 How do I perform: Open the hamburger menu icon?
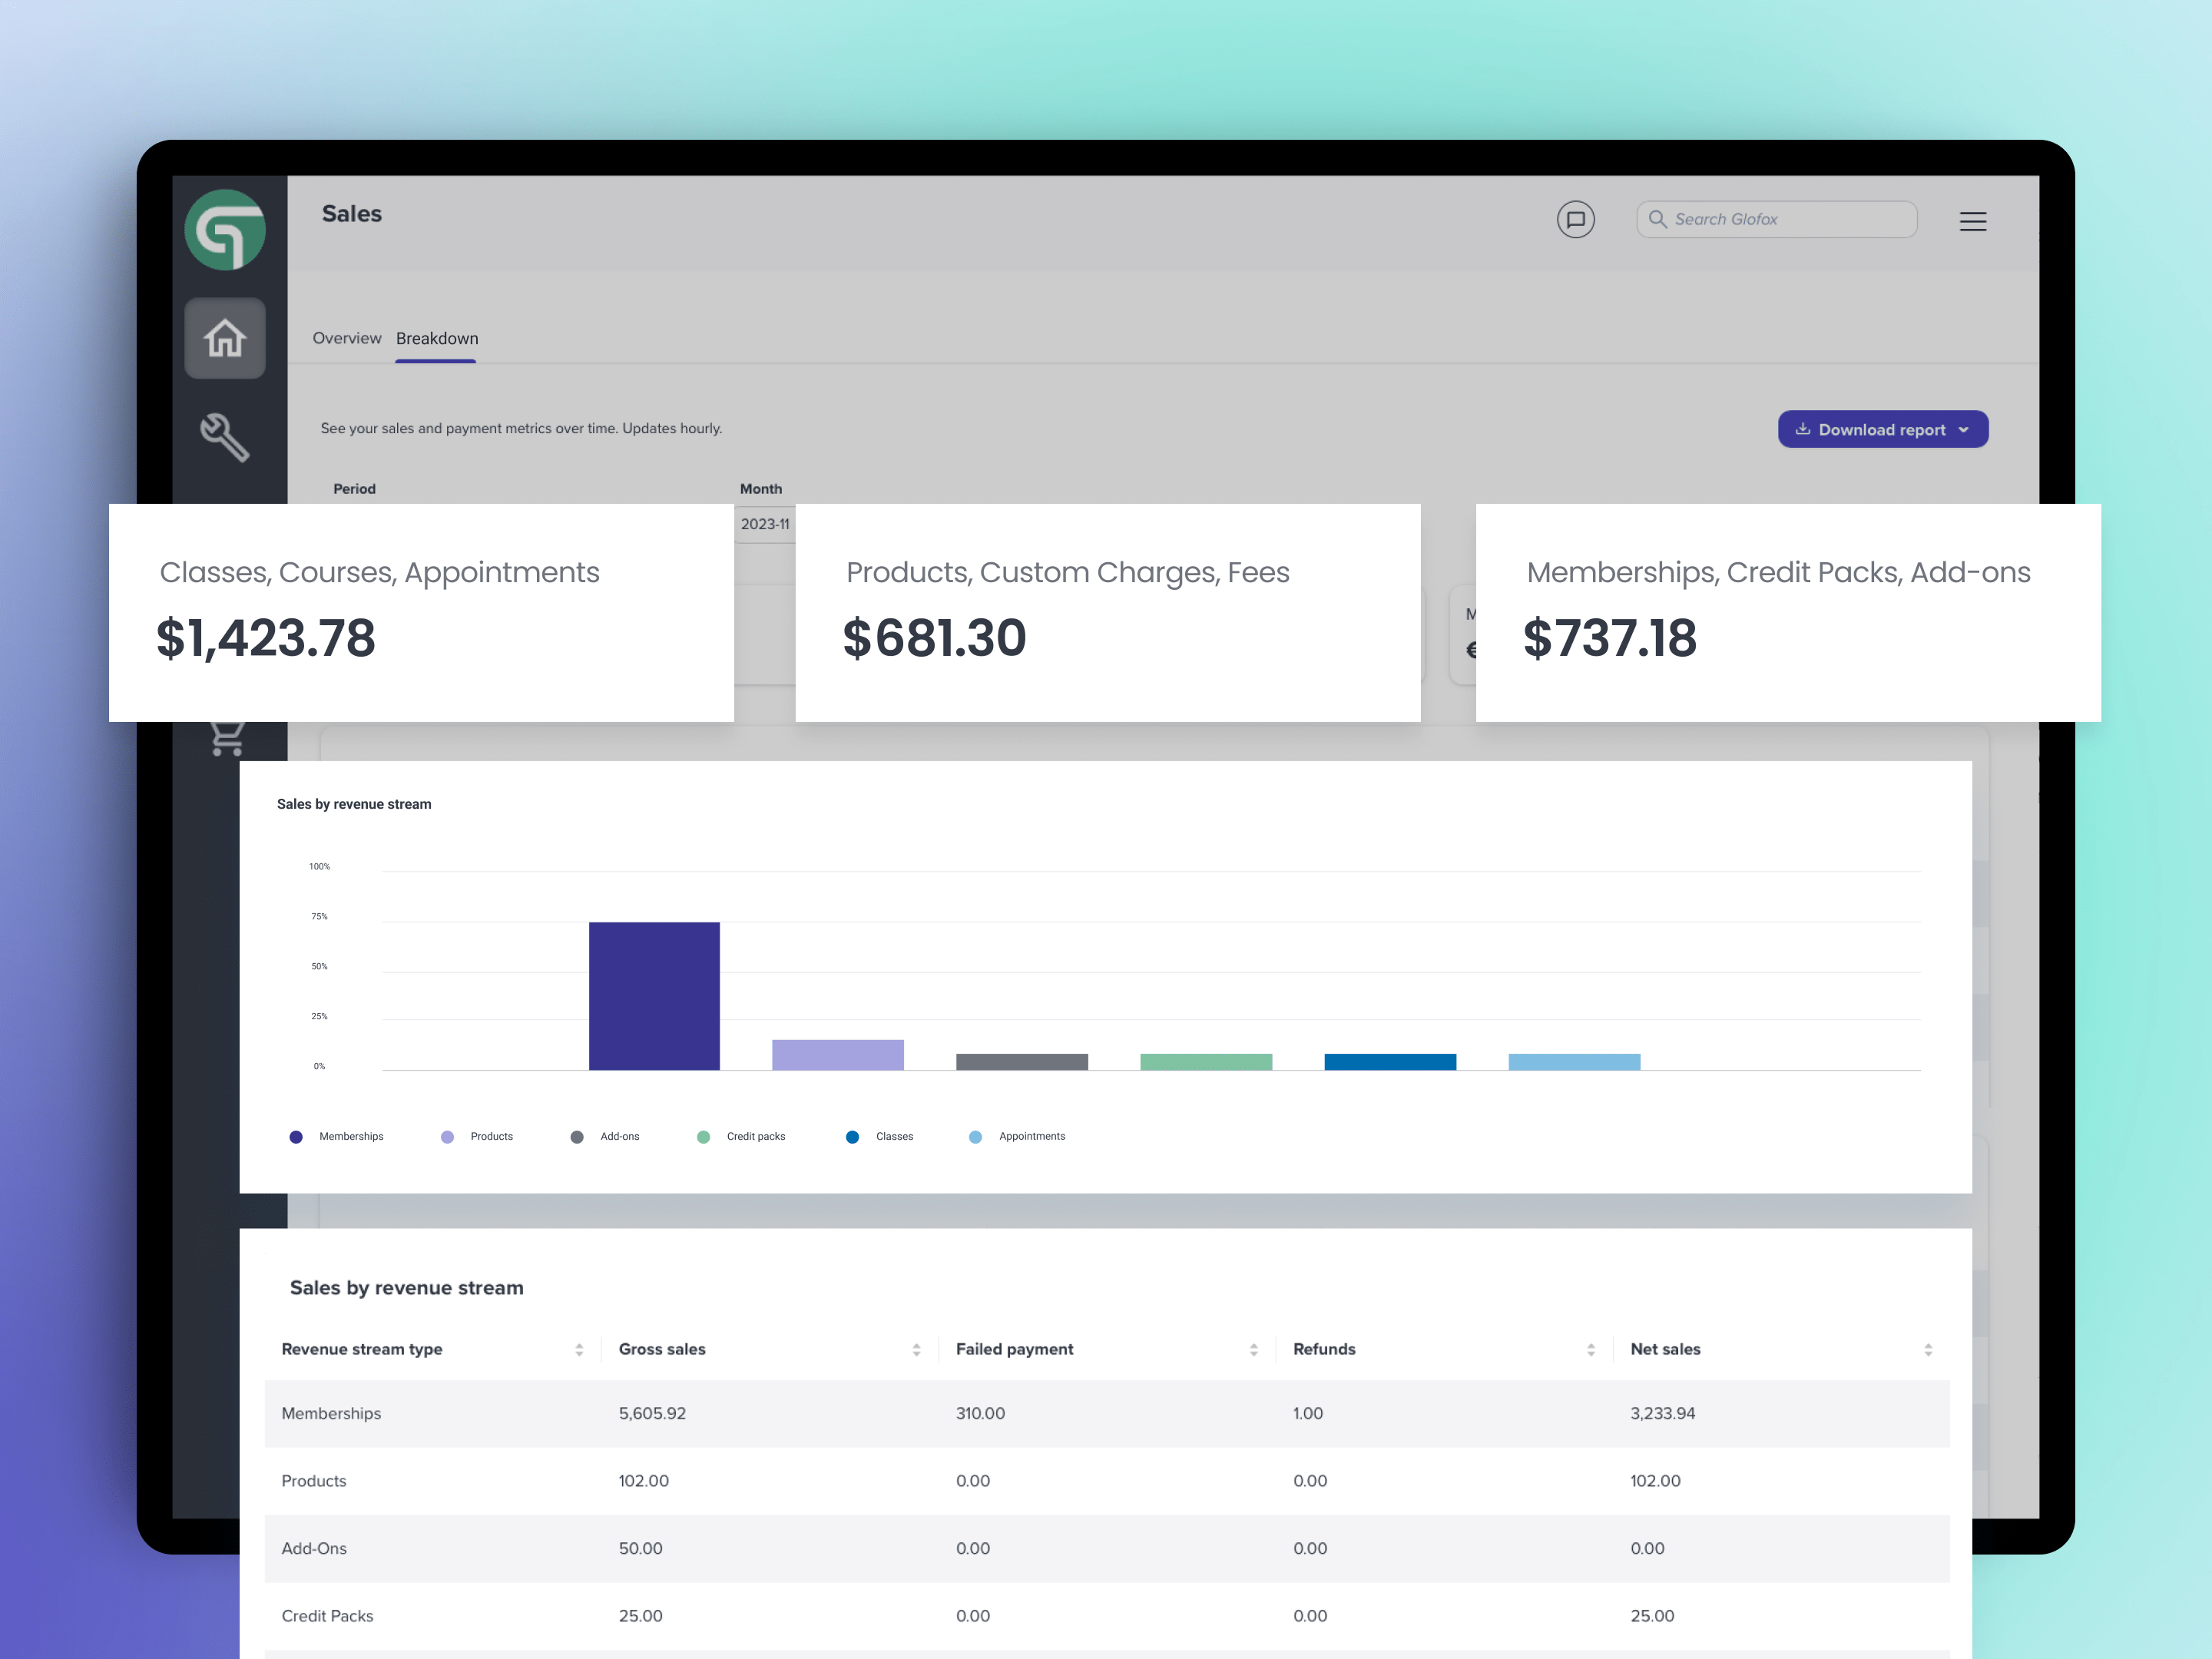[1972, 221]
